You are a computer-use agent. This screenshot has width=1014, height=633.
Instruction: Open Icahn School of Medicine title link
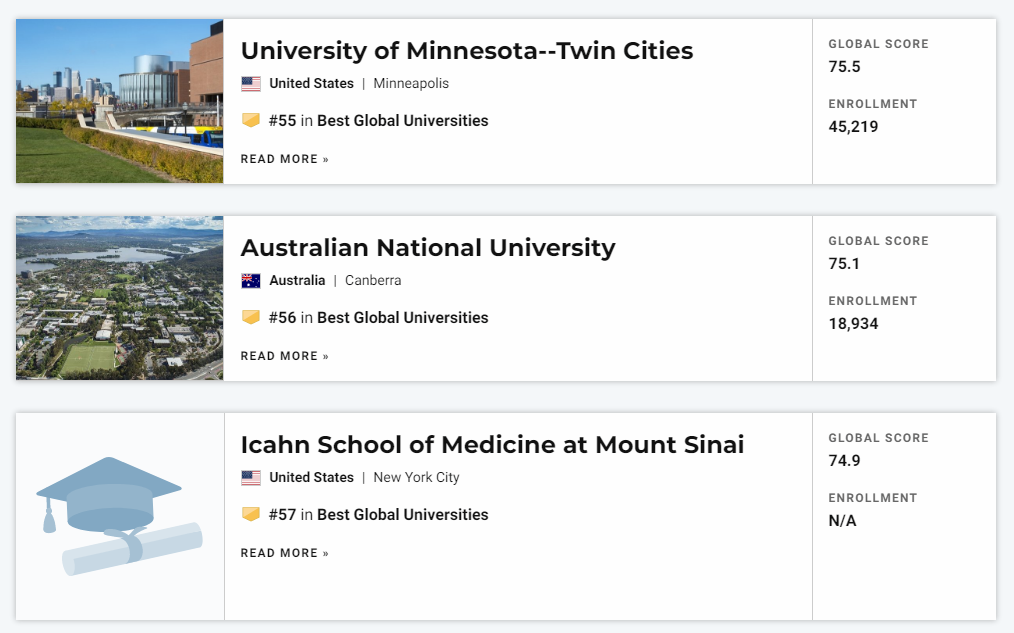click(x=492, y=445)
